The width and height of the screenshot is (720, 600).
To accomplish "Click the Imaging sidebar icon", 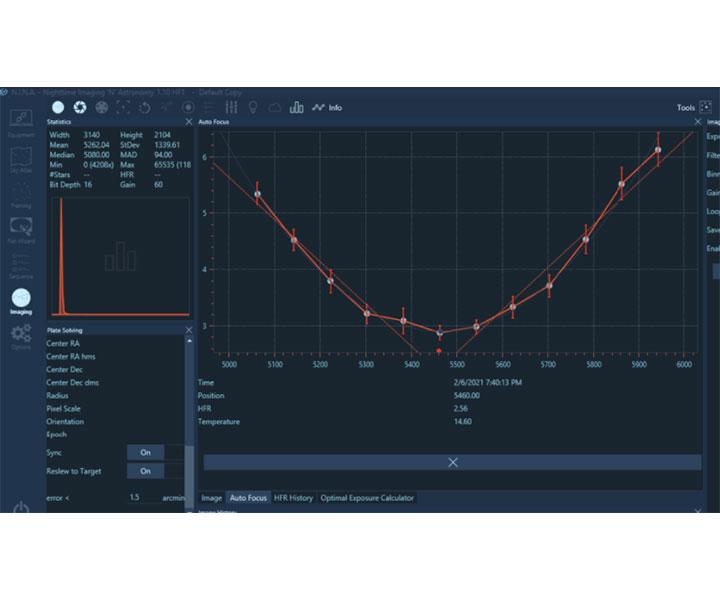I will [21, 300].
